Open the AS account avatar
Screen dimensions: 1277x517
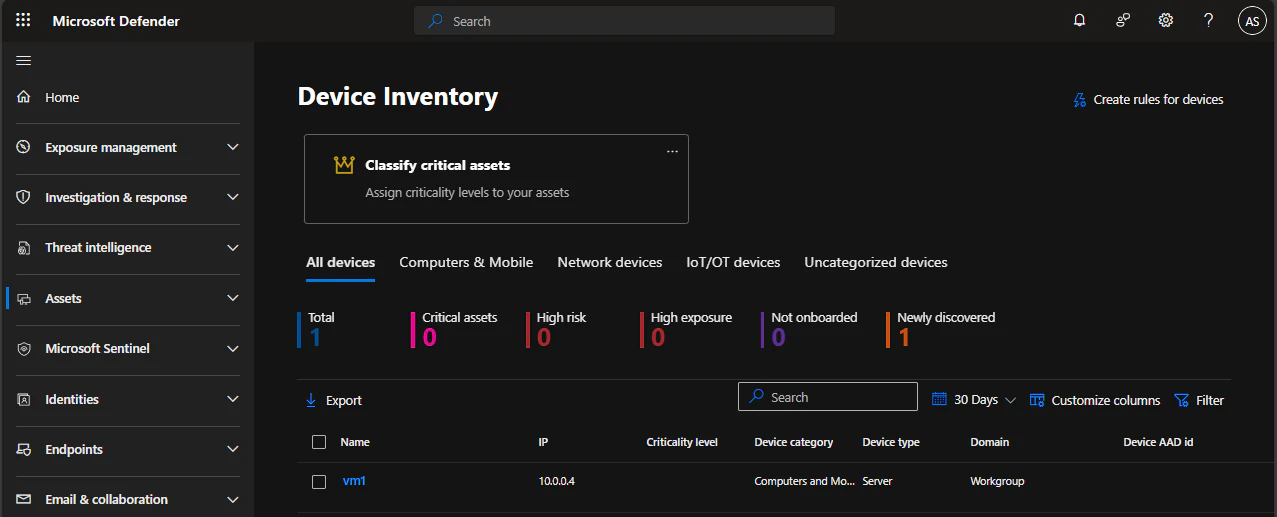pyautogui.click(x=1252, y=20)
